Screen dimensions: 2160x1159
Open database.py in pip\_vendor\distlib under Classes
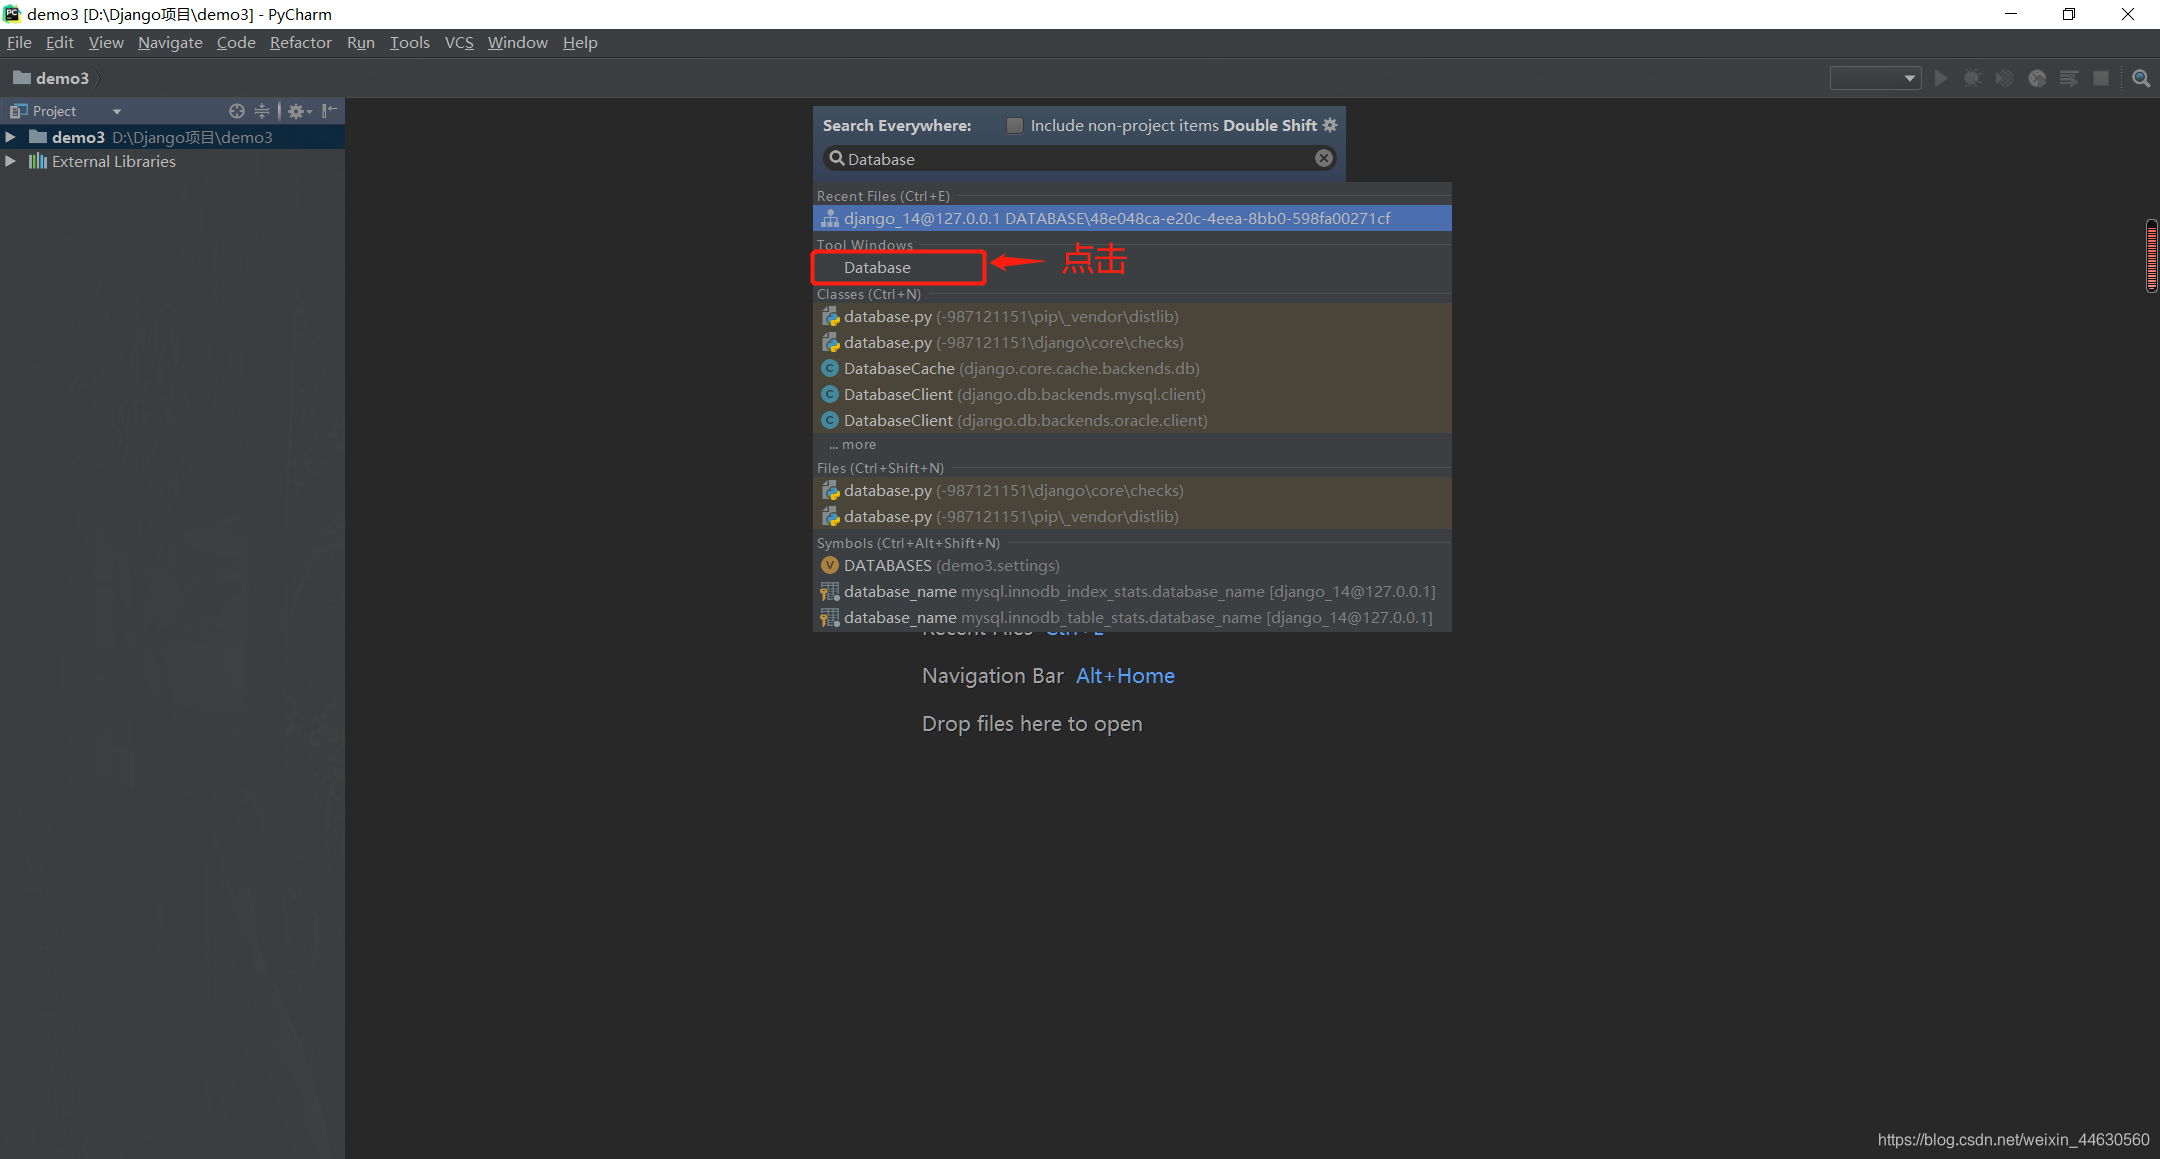pos(1132,316)
